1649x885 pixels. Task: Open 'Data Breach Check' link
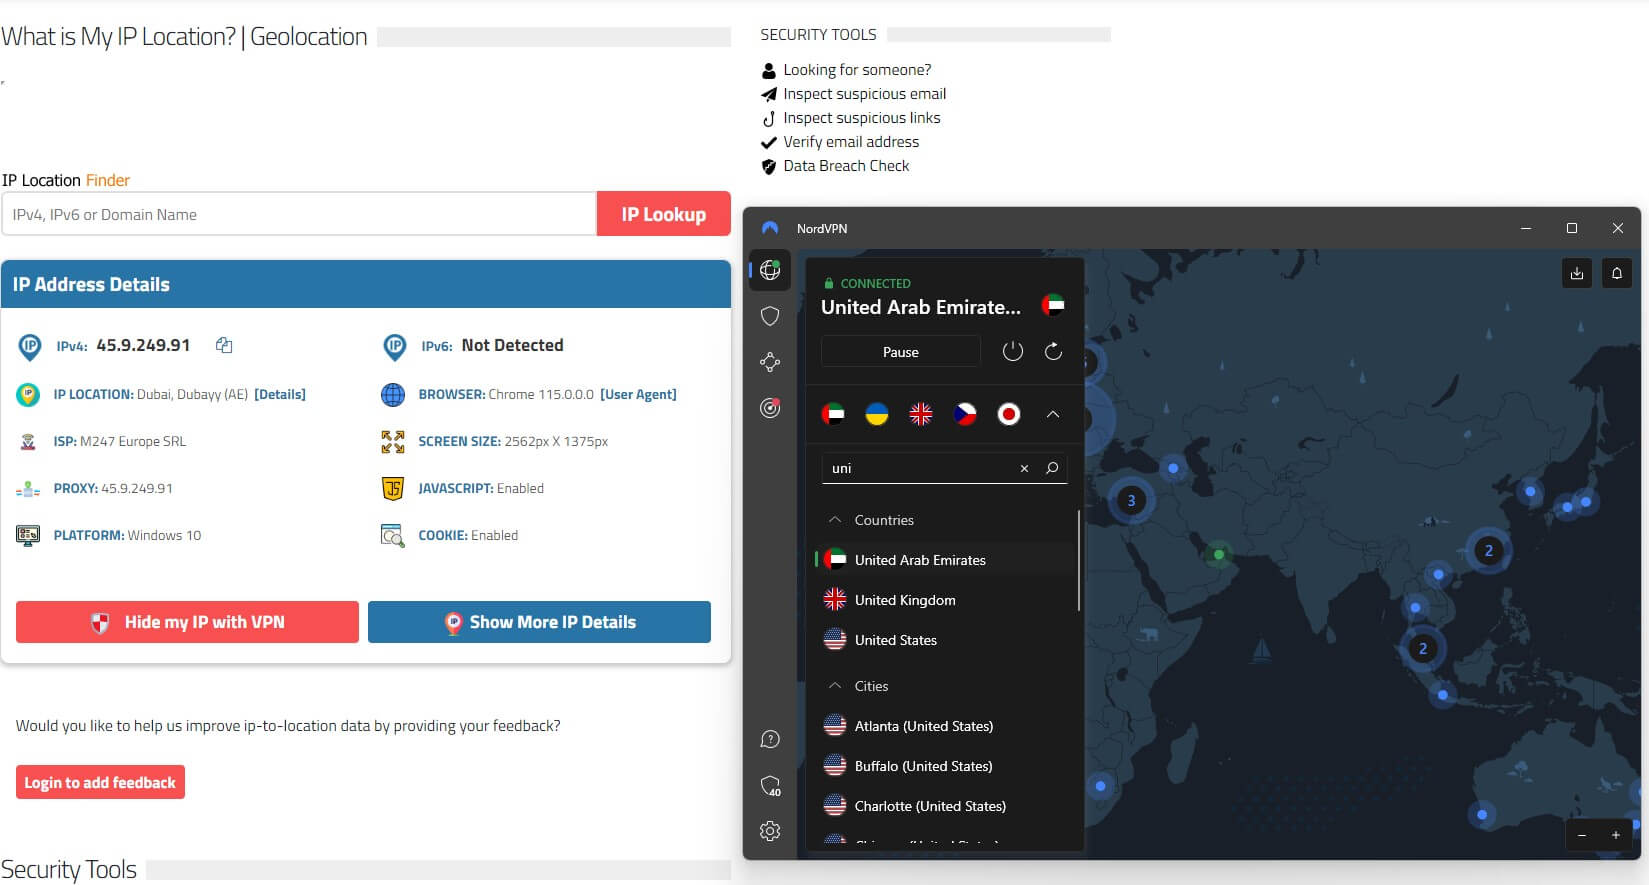(x=846, y=166)
